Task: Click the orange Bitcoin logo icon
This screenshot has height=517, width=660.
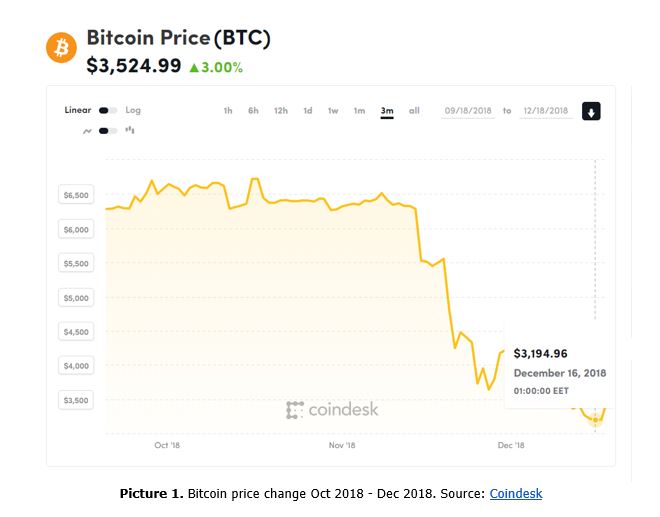Action: point(61,48)
